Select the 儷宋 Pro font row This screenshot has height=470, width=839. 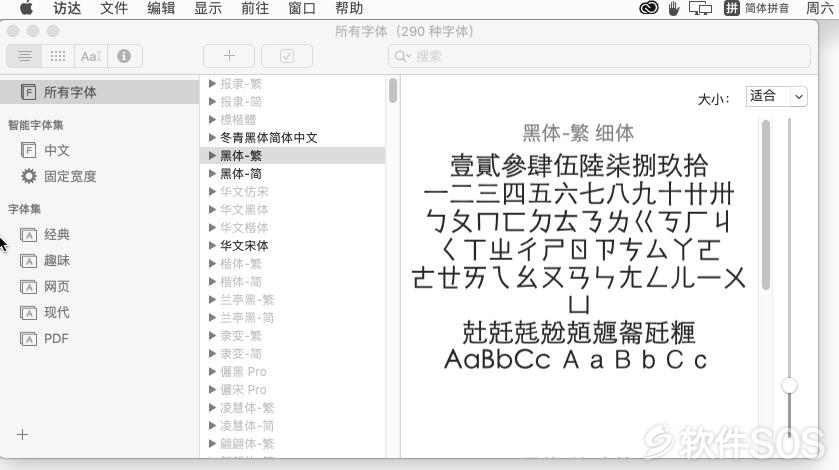click(x=293, y=390)
